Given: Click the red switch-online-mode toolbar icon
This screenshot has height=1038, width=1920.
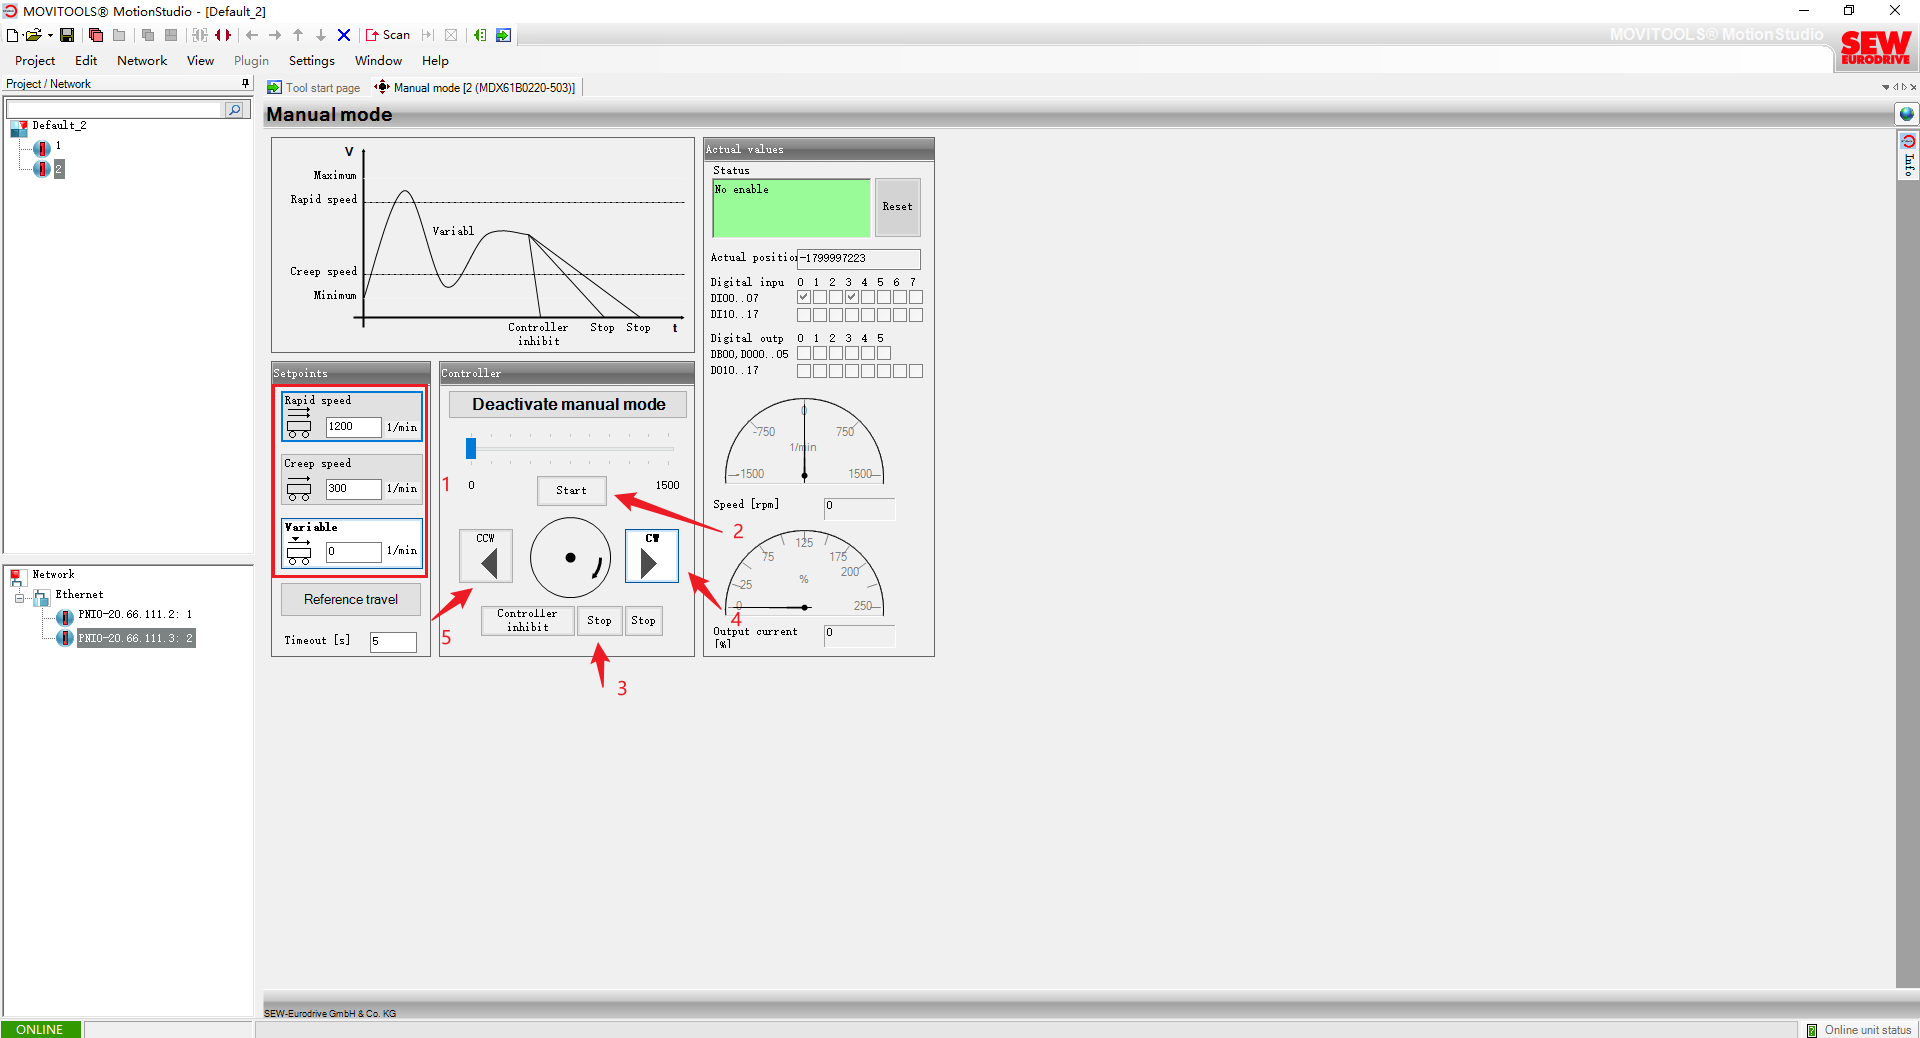Looking at the screenshot, I should click(223, 35).
